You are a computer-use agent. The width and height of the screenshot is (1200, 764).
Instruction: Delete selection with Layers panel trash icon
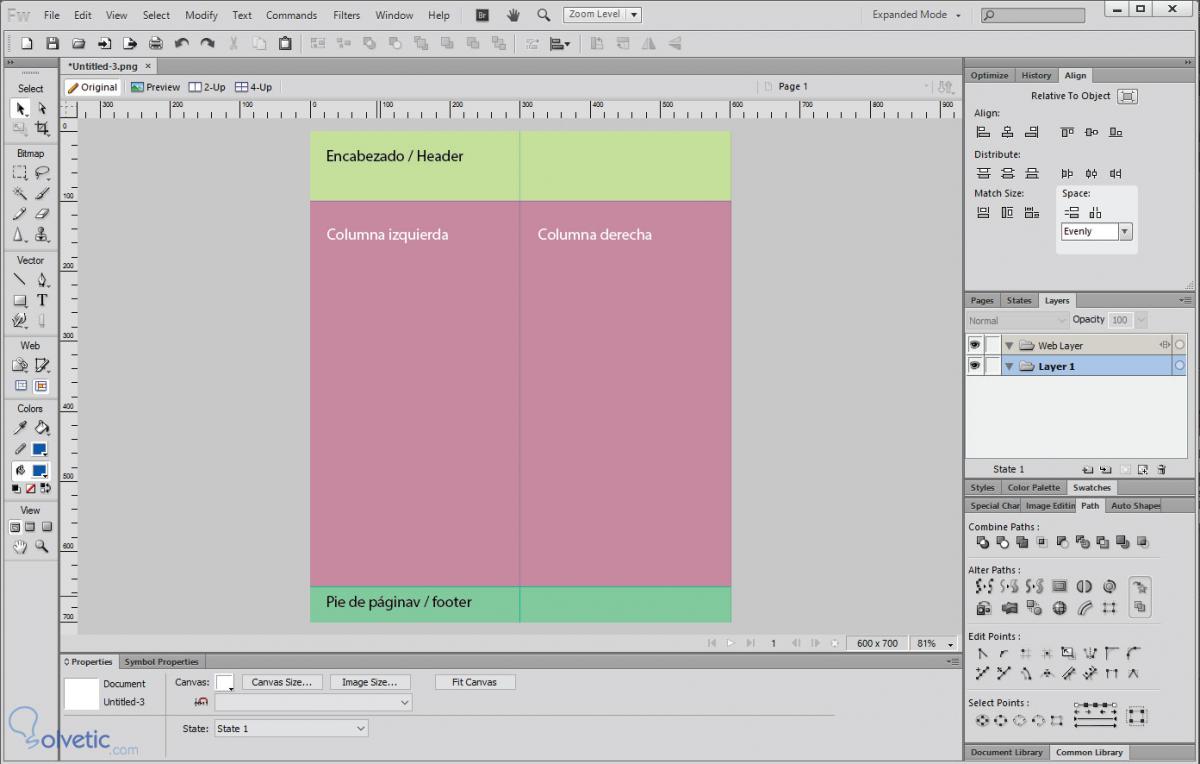(x=1161, y=469)
